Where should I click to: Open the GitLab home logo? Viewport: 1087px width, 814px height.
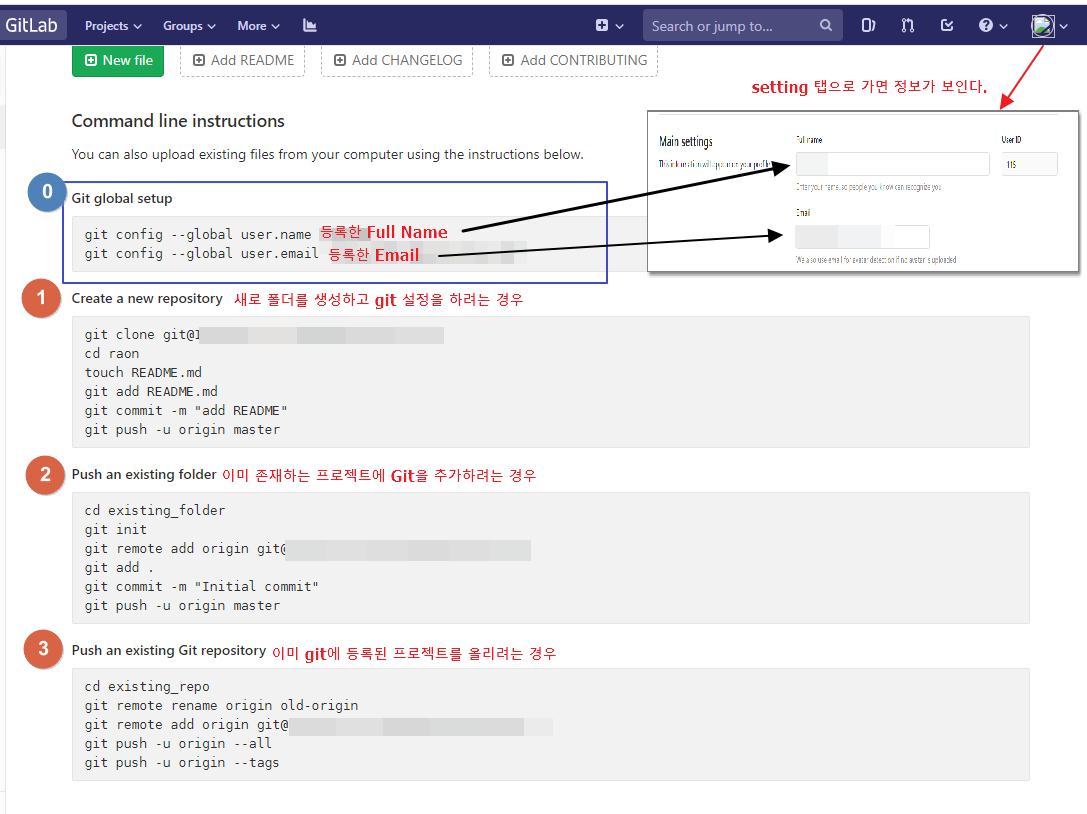32,26
